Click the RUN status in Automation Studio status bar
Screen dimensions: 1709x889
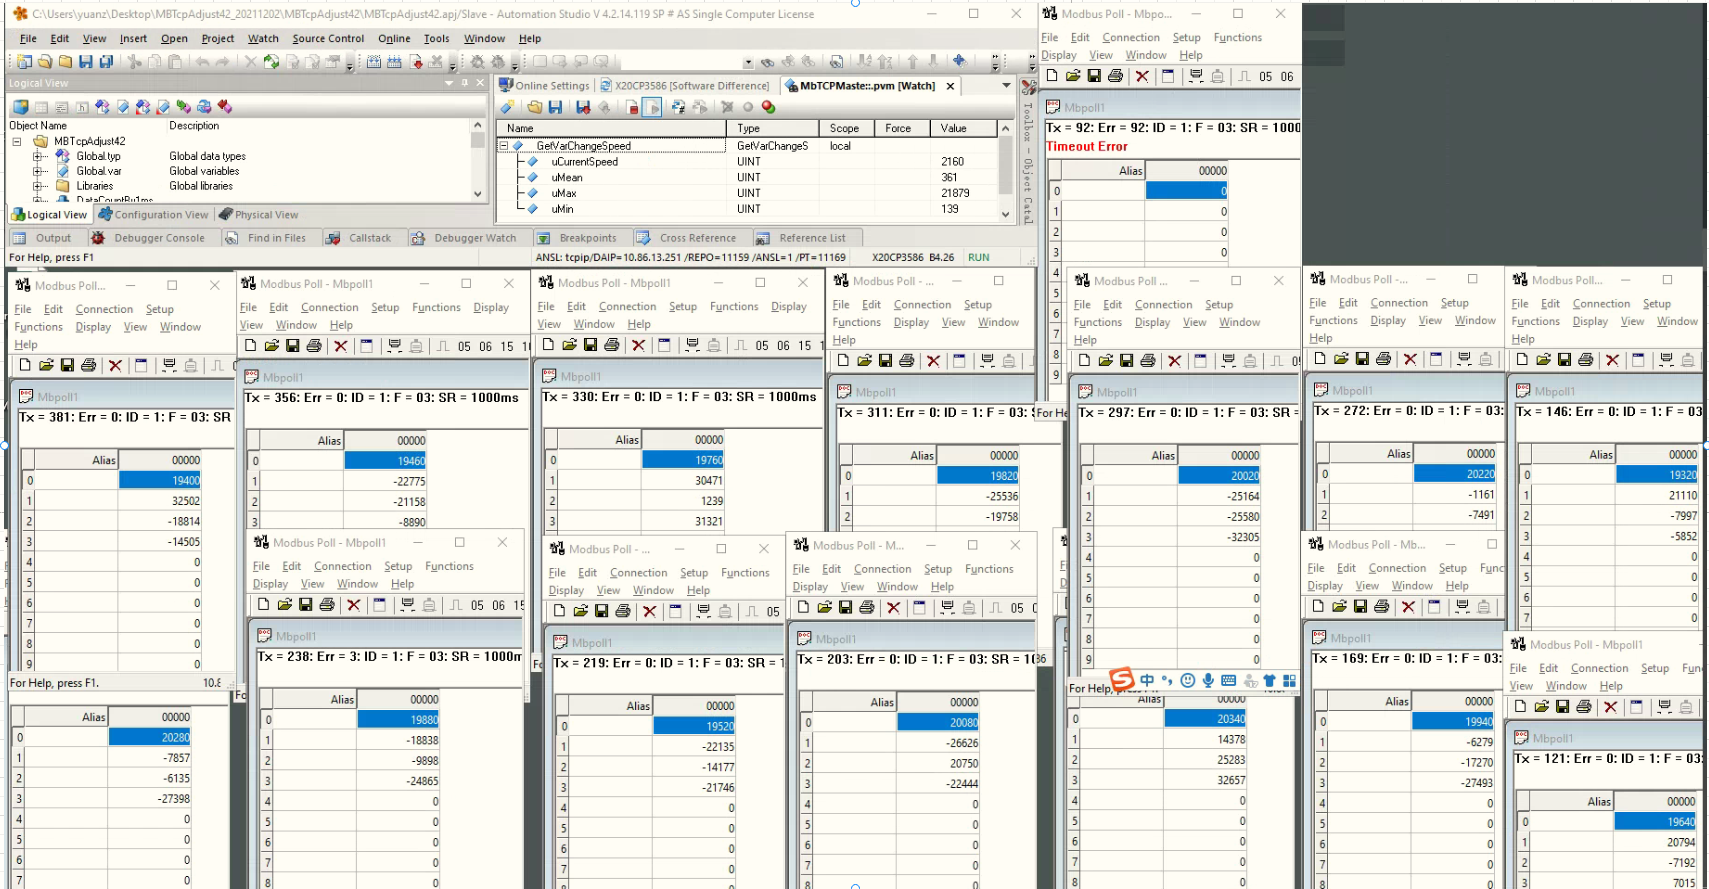pos(978,258)
